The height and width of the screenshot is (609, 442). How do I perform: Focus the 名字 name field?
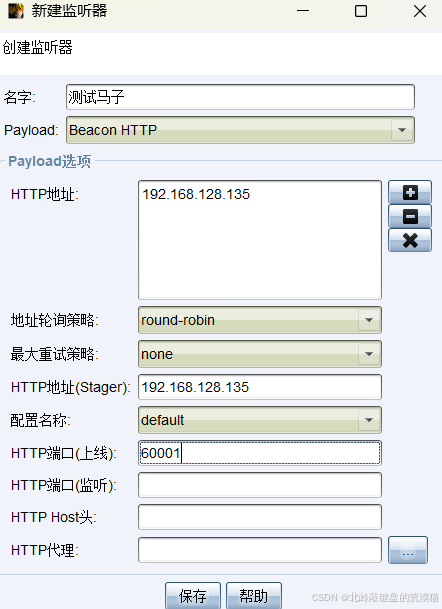click(240, 97)
